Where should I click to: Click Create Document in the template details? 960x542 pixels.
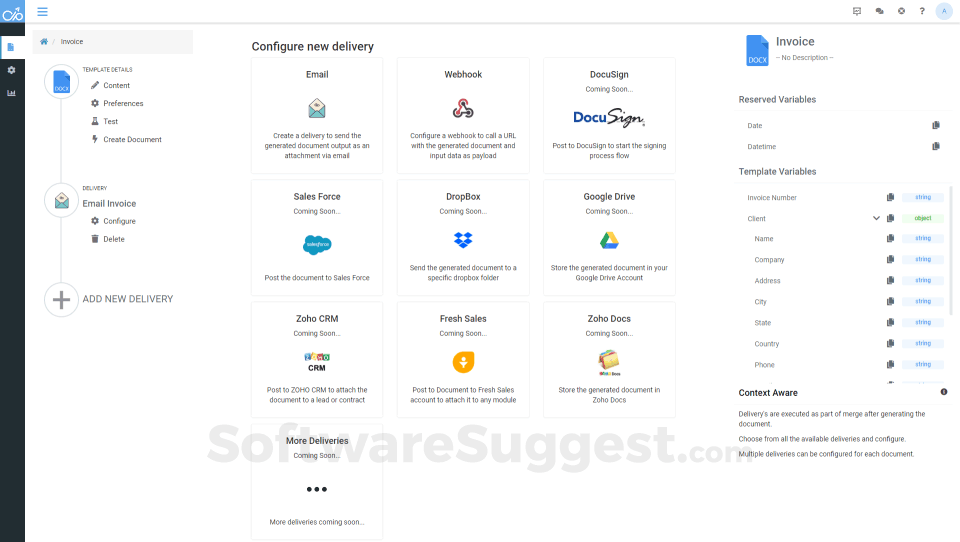tap(132, 139)
